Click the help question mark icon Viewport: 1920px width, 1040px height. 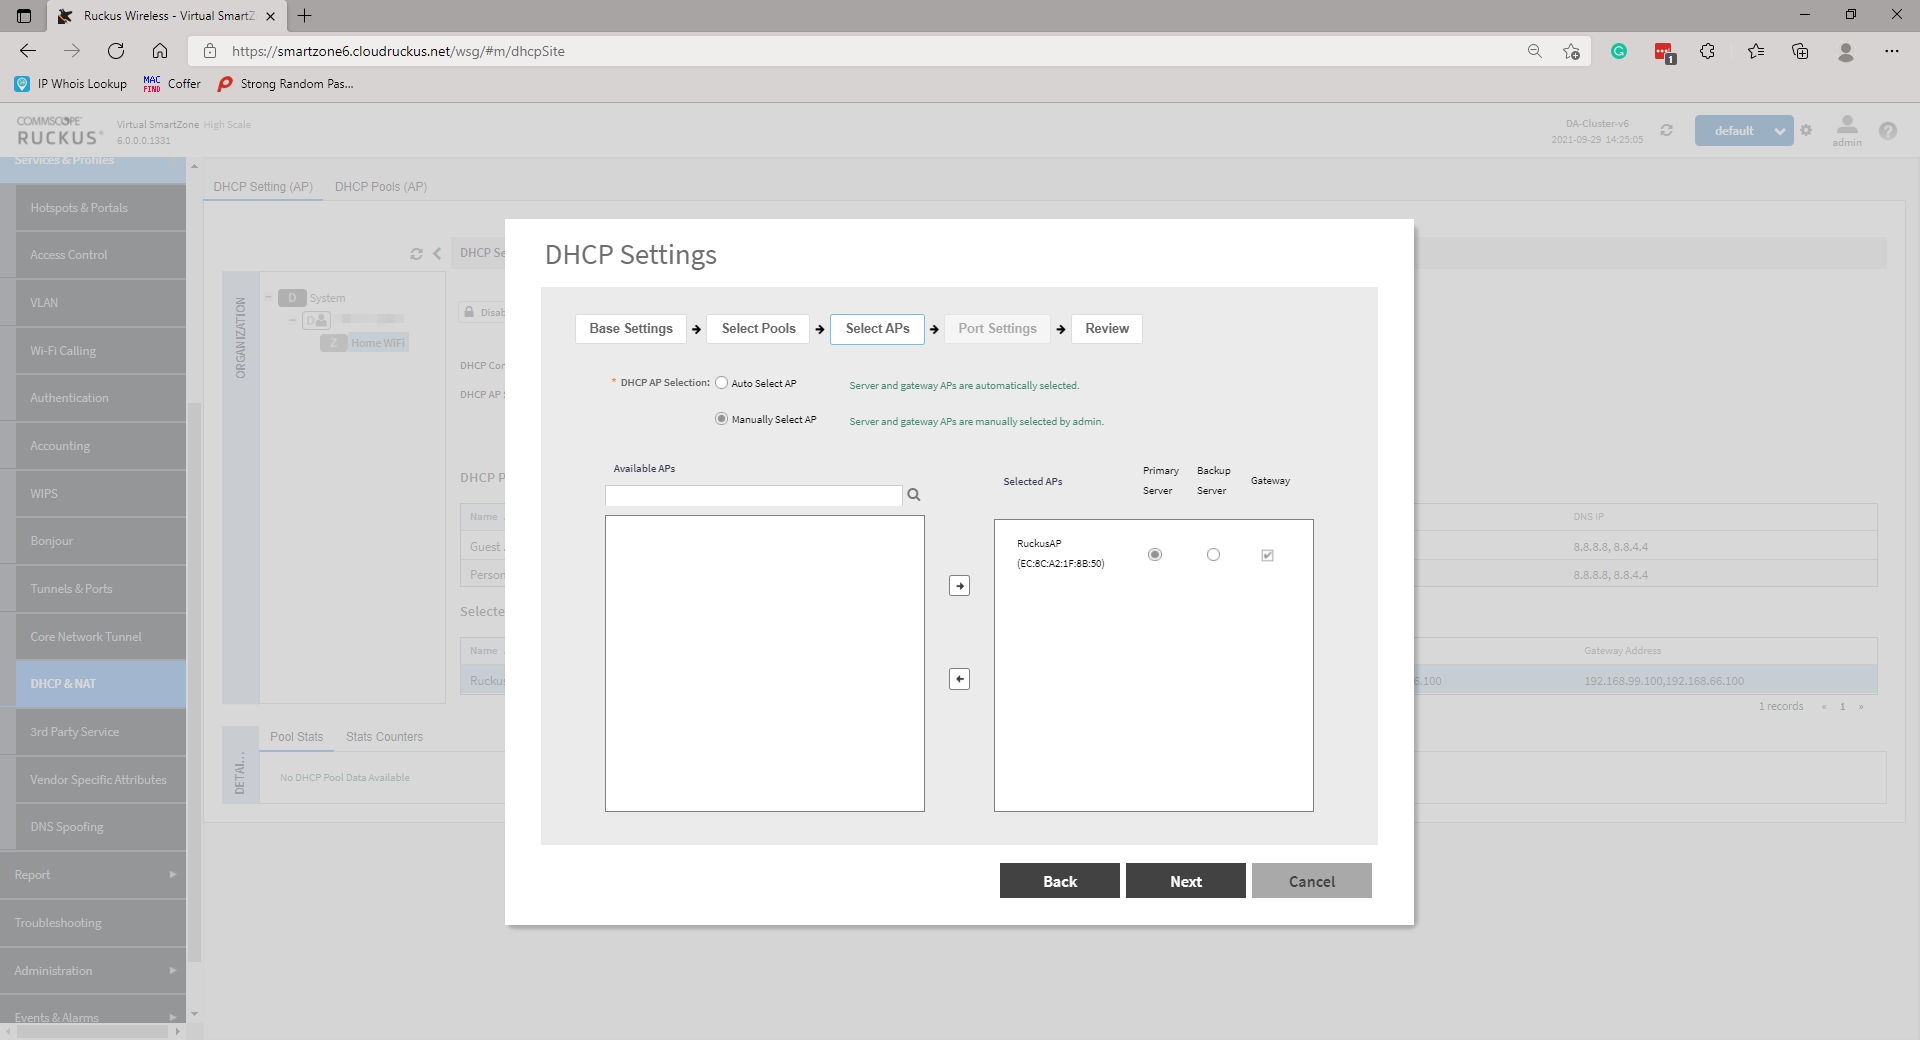1887,131
